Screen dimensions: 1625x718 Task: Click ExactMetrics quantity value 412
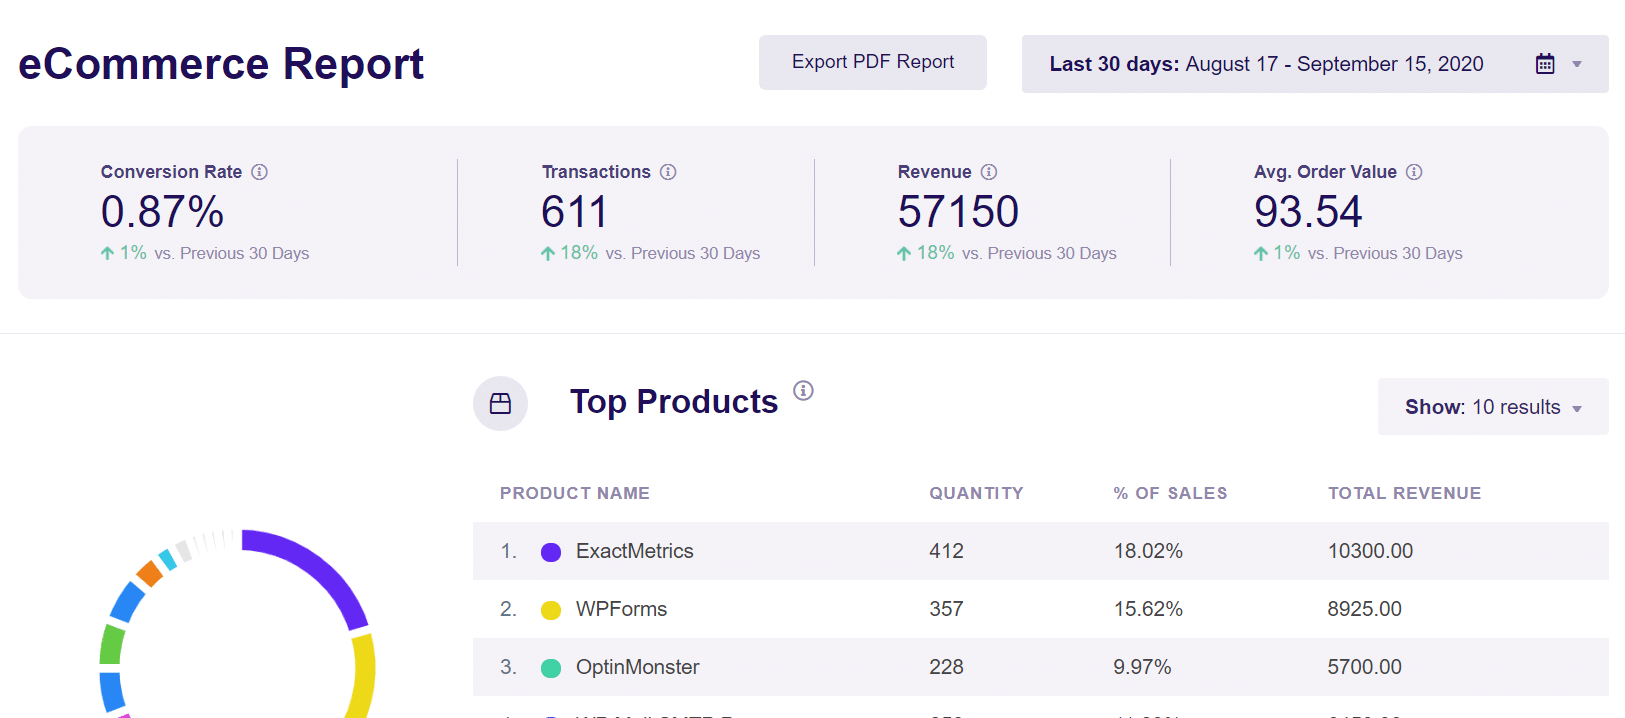pos(946,551)
